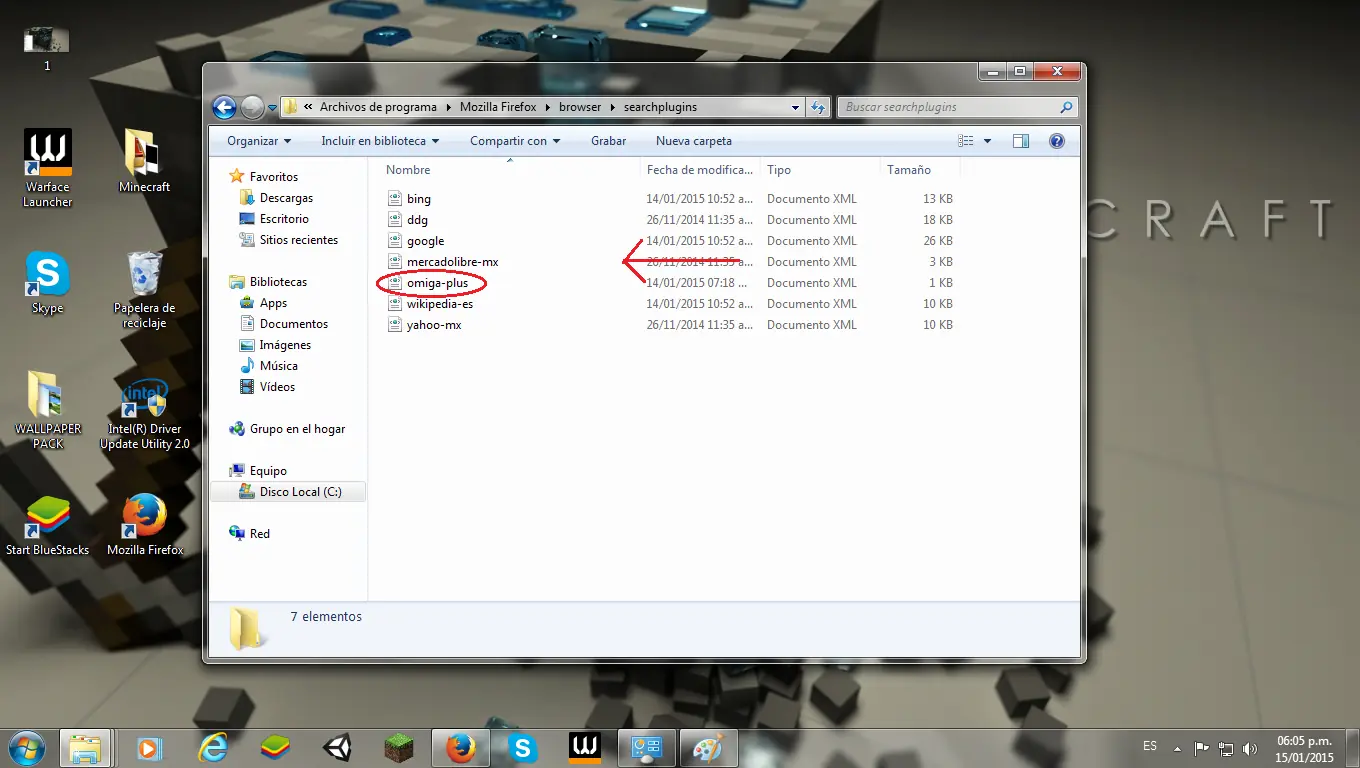Click the Mozilla Firefox breadcrumb segment
This screenshot has width=1360, height=768.
click(498, 107)
